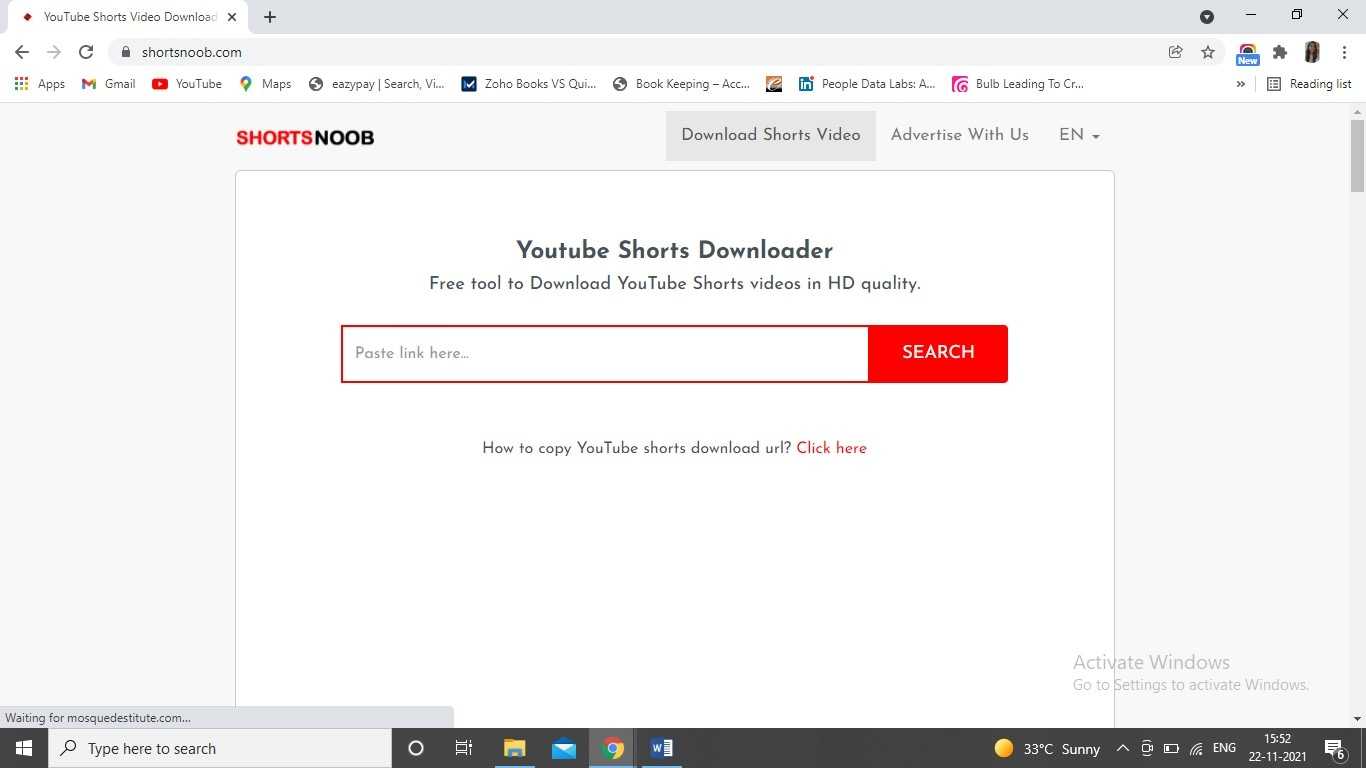
Task: Select the Download Shorts Video menu item
Action: [x=770, y=135]
